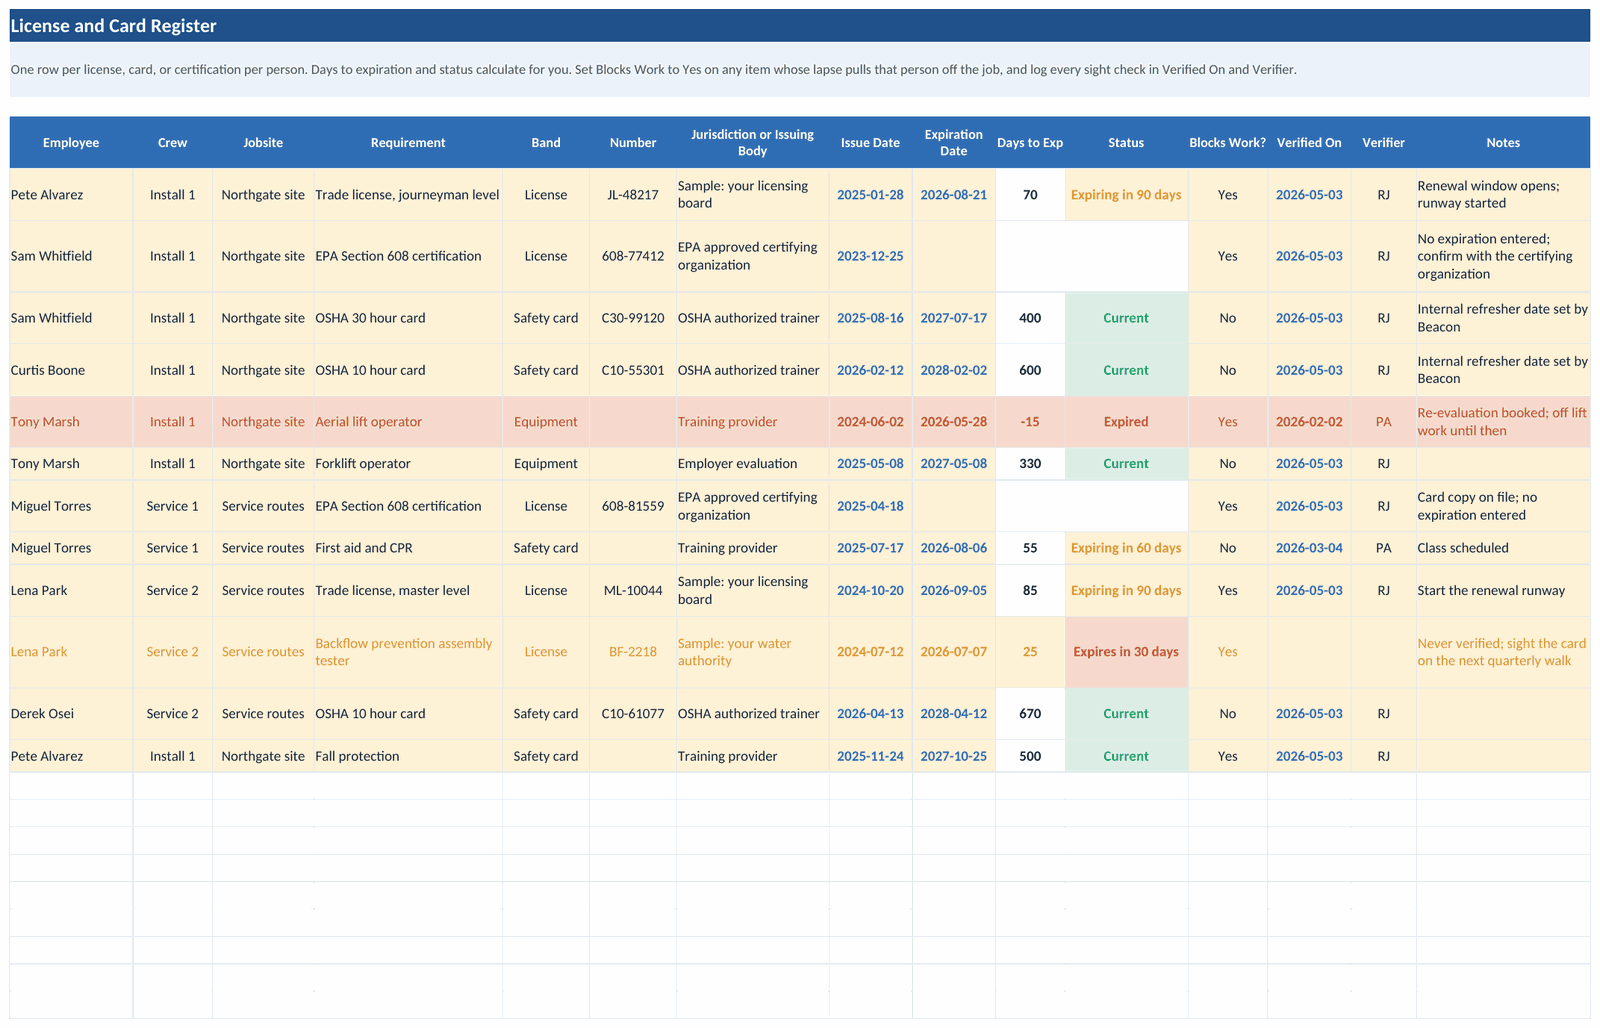This screenshot has width=1600, height=1028.
Task: Select the 'Re-evaluation booked' note cell
Action: point(1503,422)
